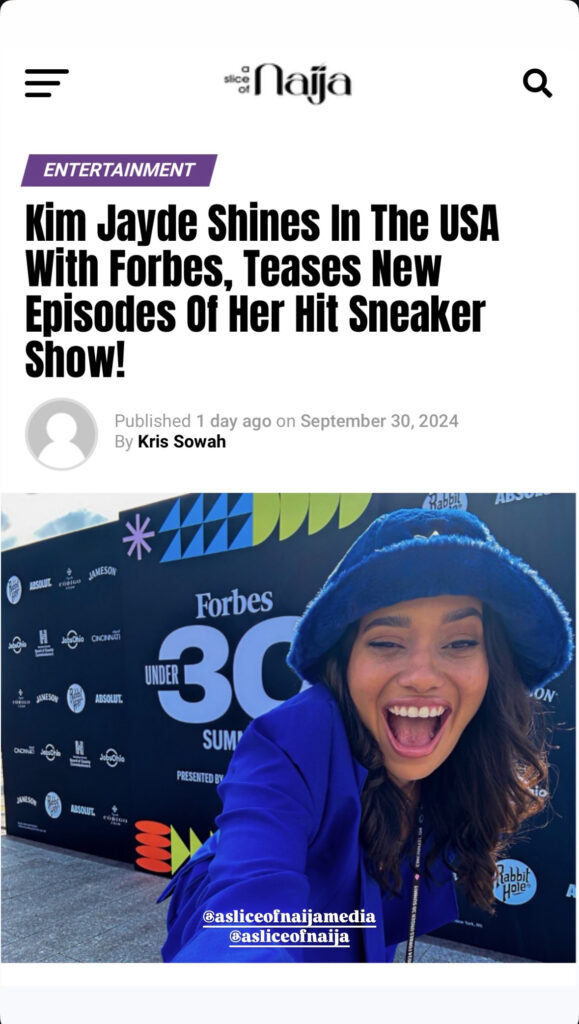Screen dimensions: 579x1024
Task: Click the 'Published' label under the headline
Action: (x=152, y=421)
